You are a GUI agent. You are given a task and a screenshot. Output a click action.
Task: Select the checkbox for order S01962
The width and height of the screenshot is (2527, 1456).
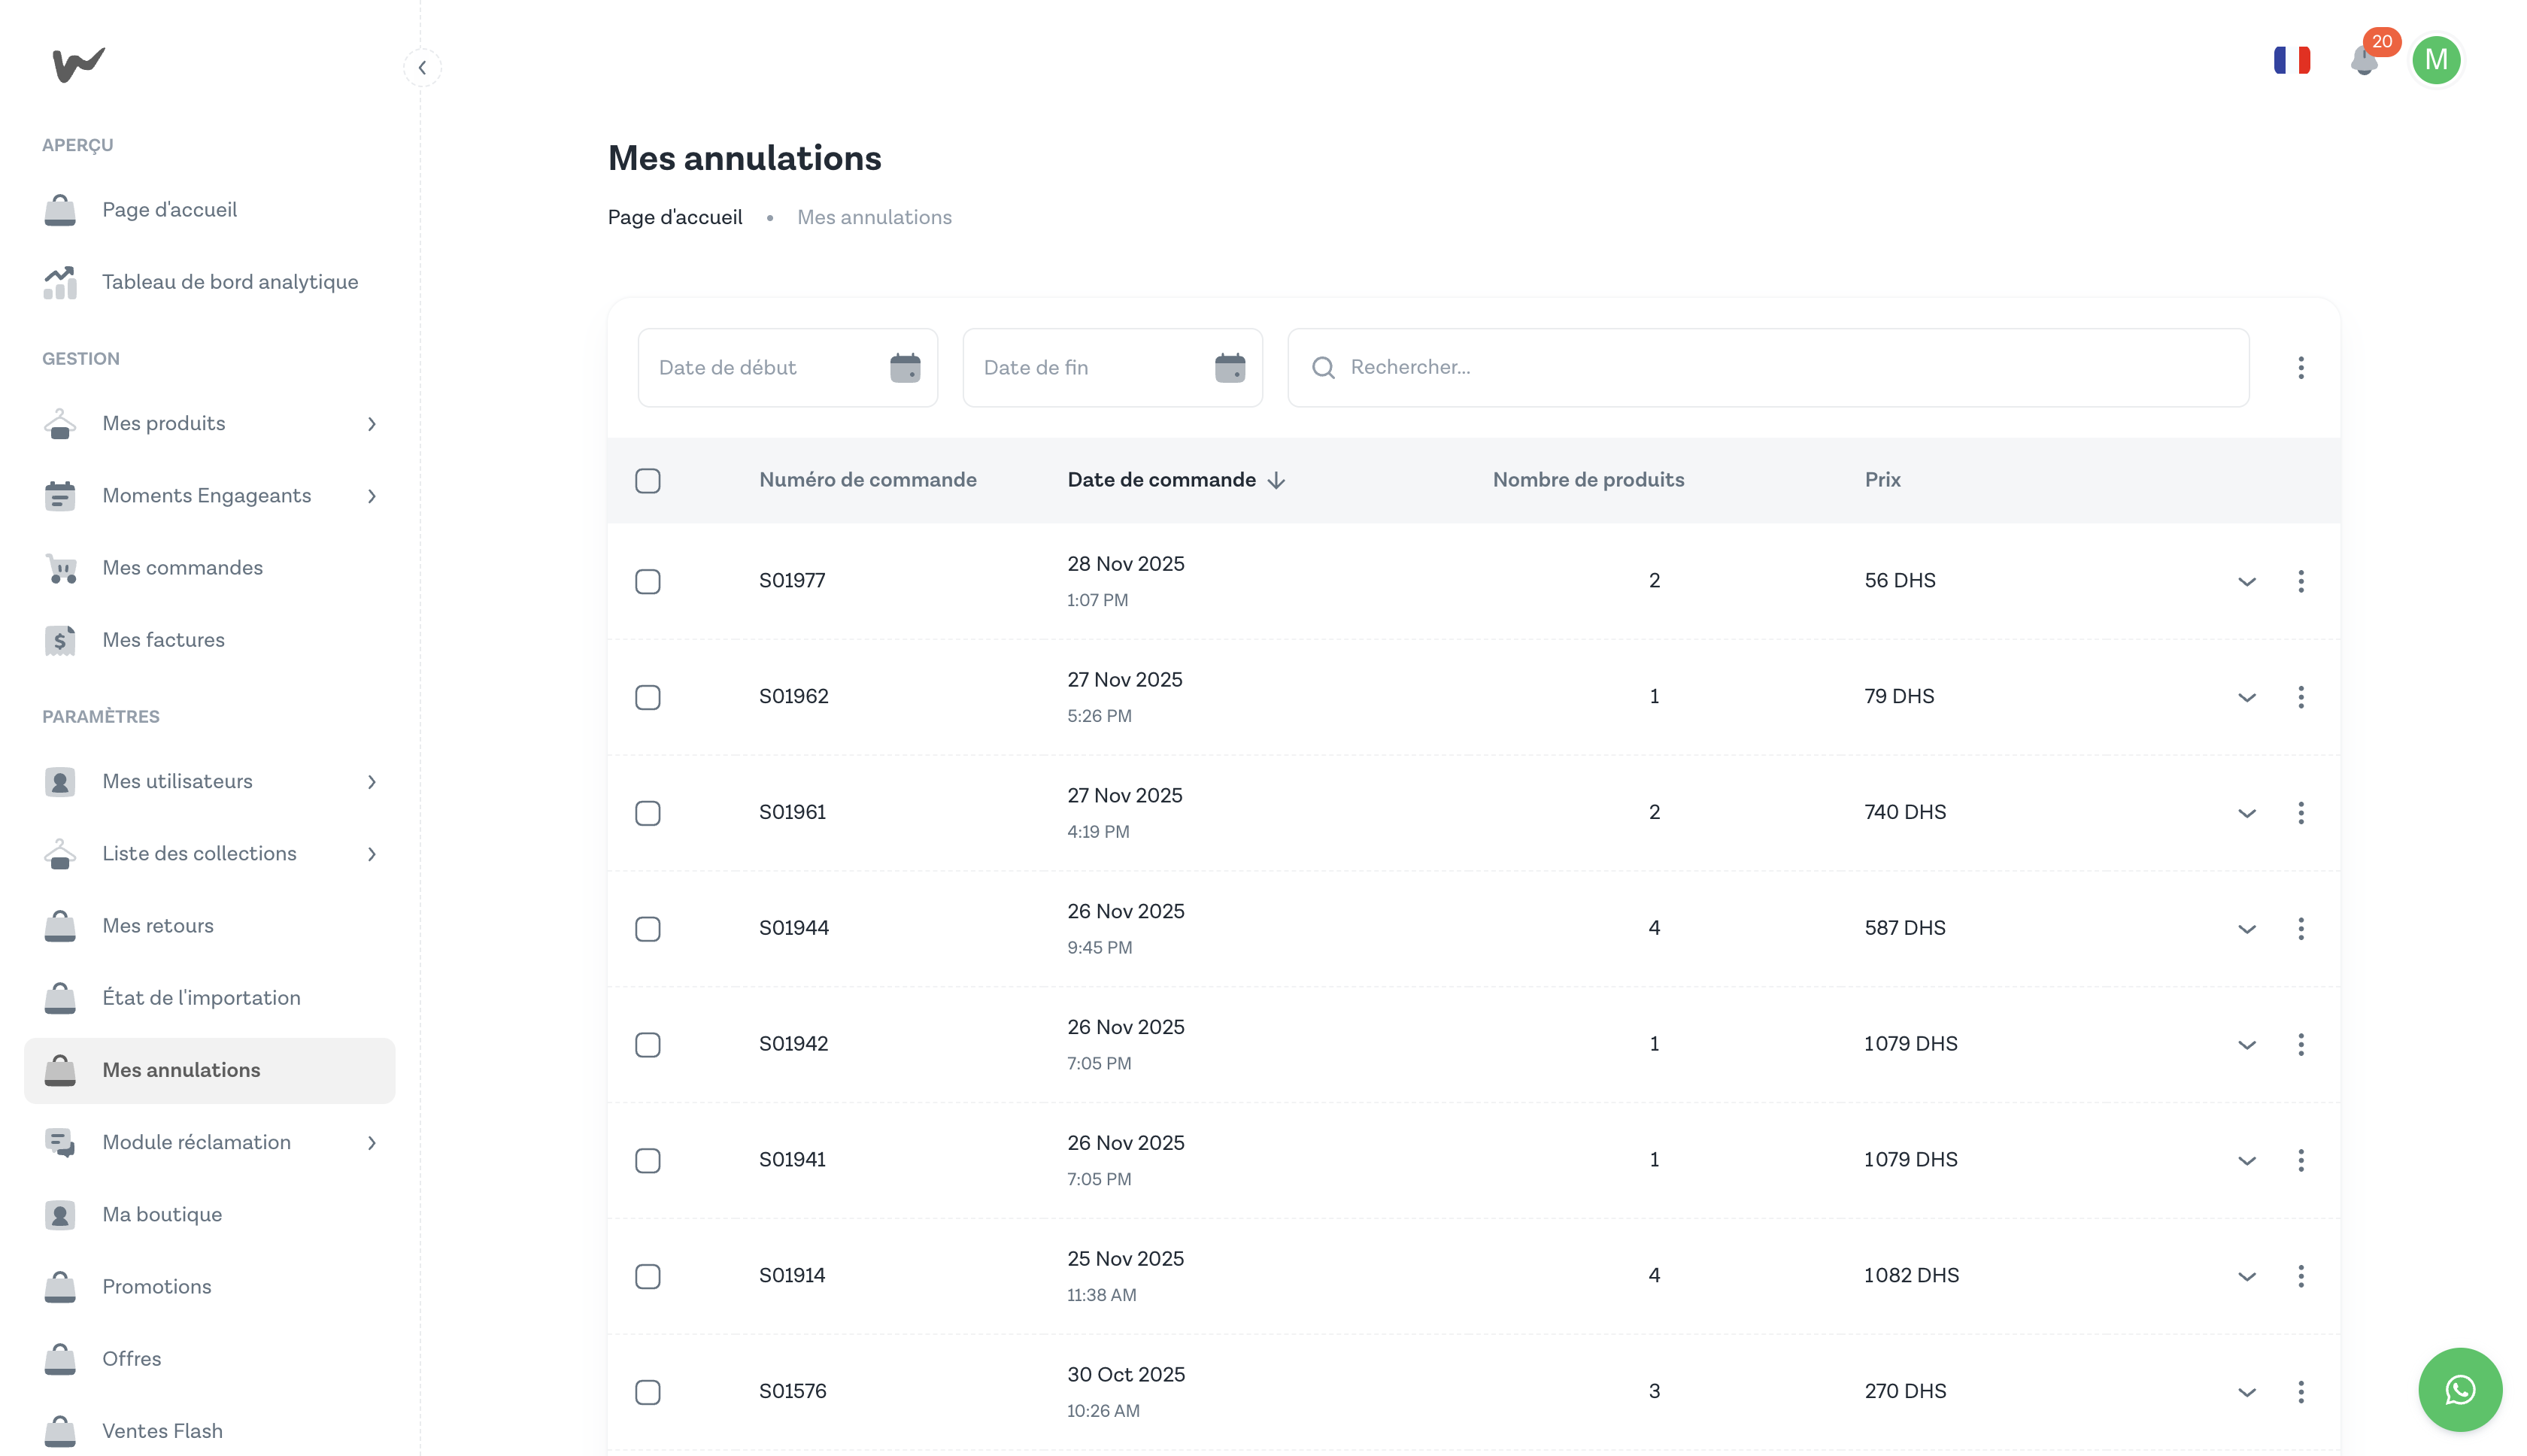[x=648, y=697]
